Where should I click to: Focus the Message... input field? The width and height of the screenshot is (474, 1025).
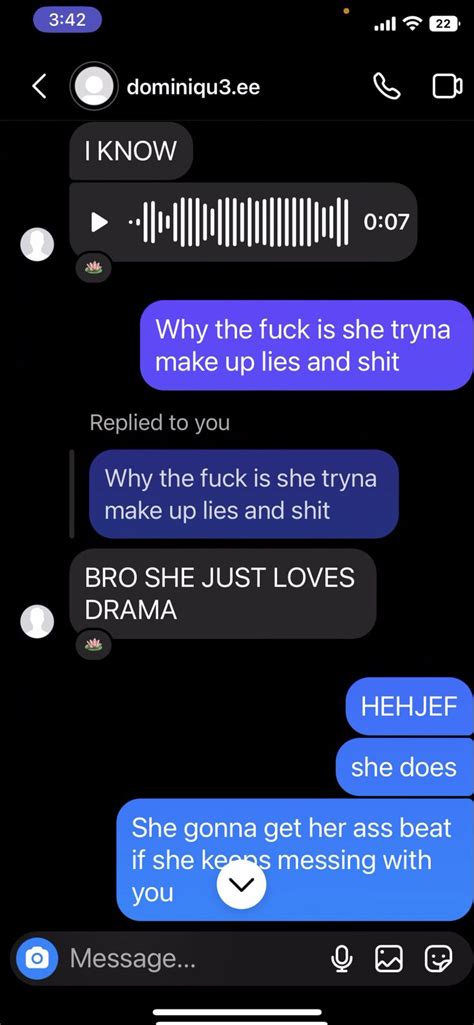click(196, 959)
